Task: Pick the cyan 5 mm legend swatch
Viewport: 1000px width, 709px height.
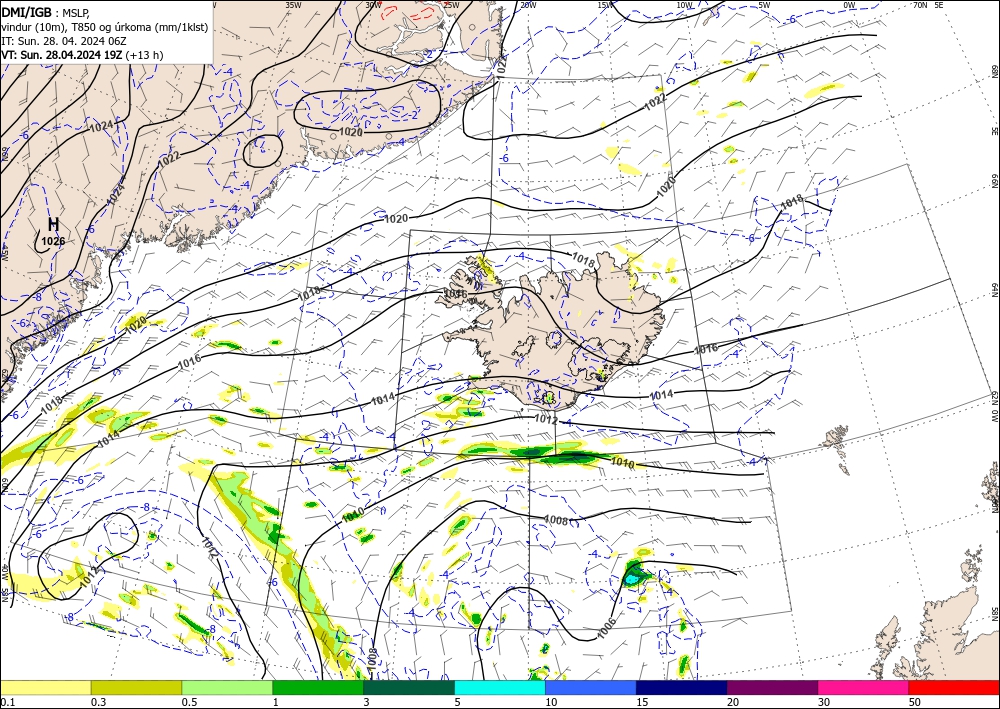Action: point(500,687)
